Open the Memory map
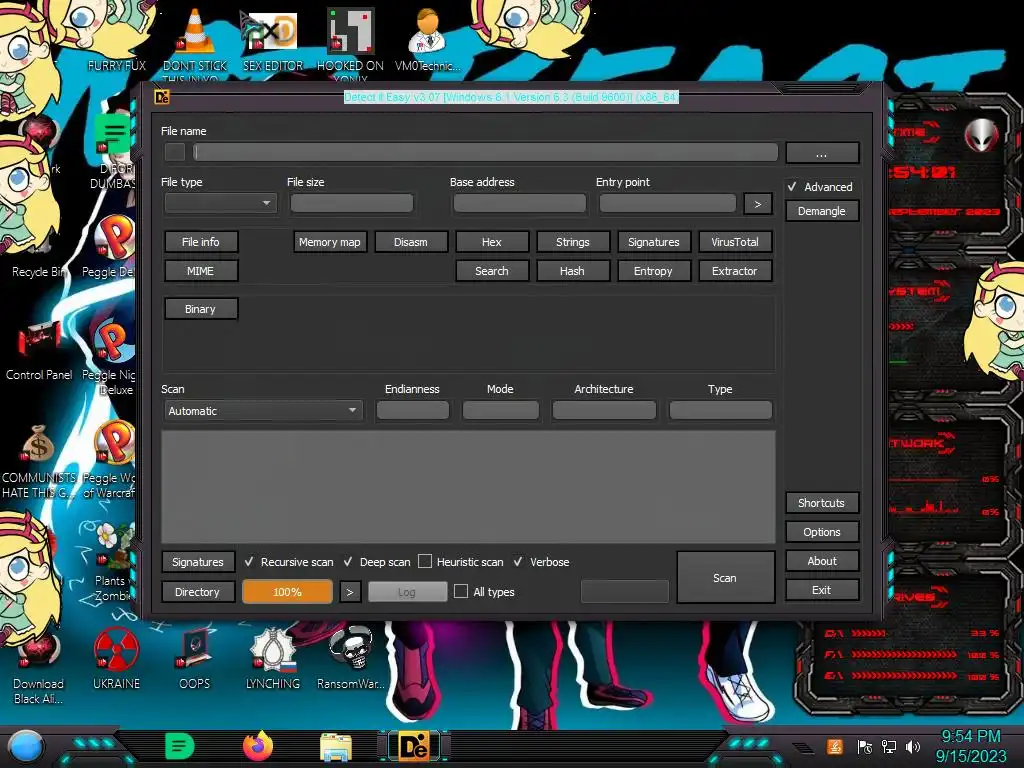Screen dimensions: 1024x768 [x=330, y=242]
